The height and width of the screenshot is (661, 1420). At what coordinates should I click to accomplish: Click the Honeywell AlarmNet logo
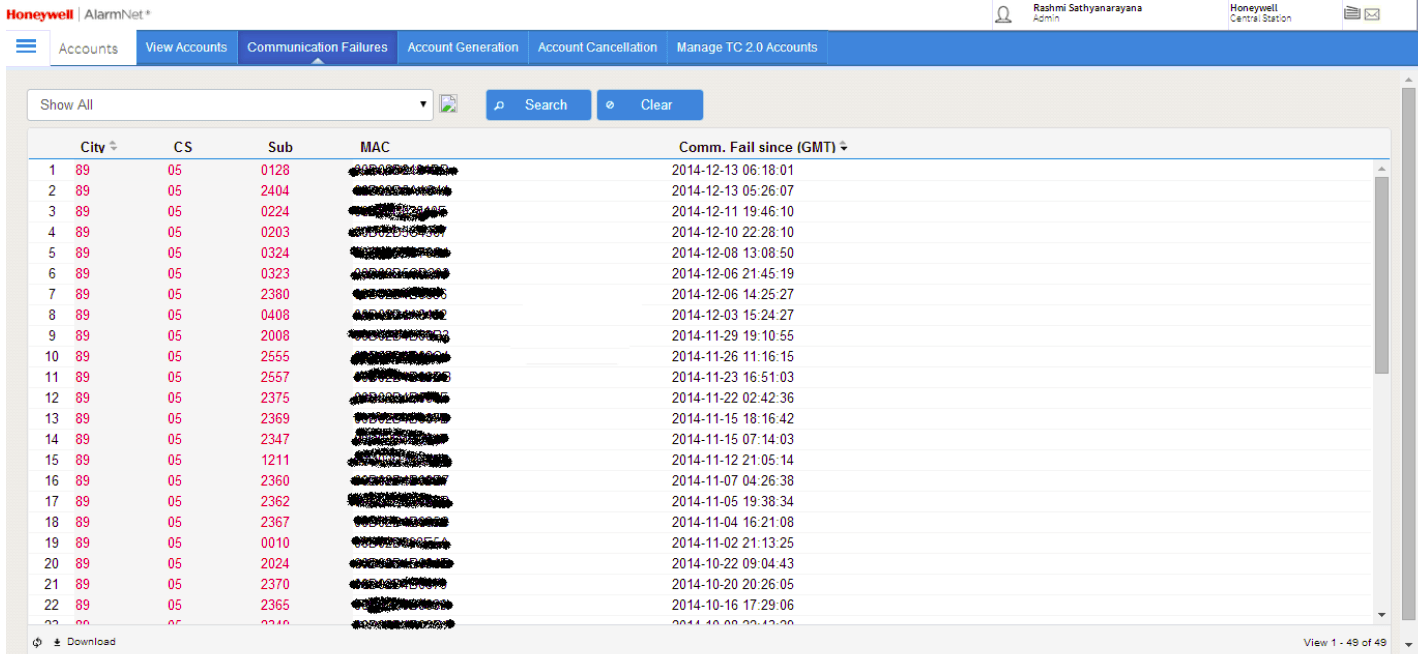click(79, 14)
